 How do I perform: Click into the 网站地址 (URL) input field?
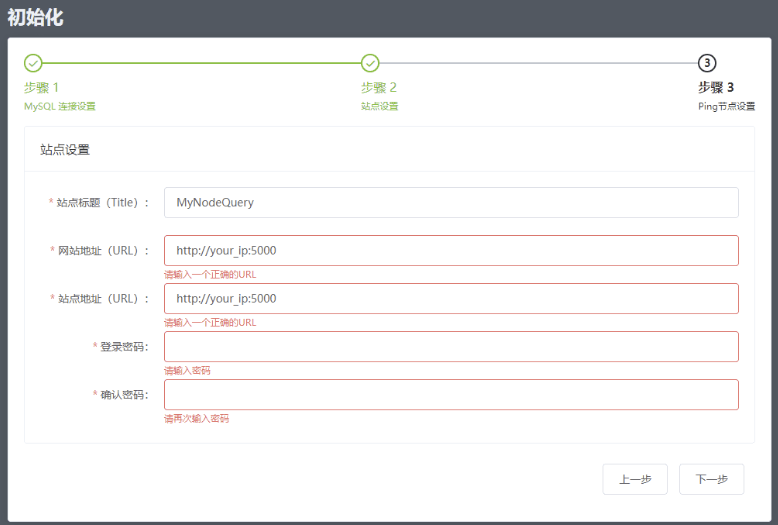[x=451, y=250]
